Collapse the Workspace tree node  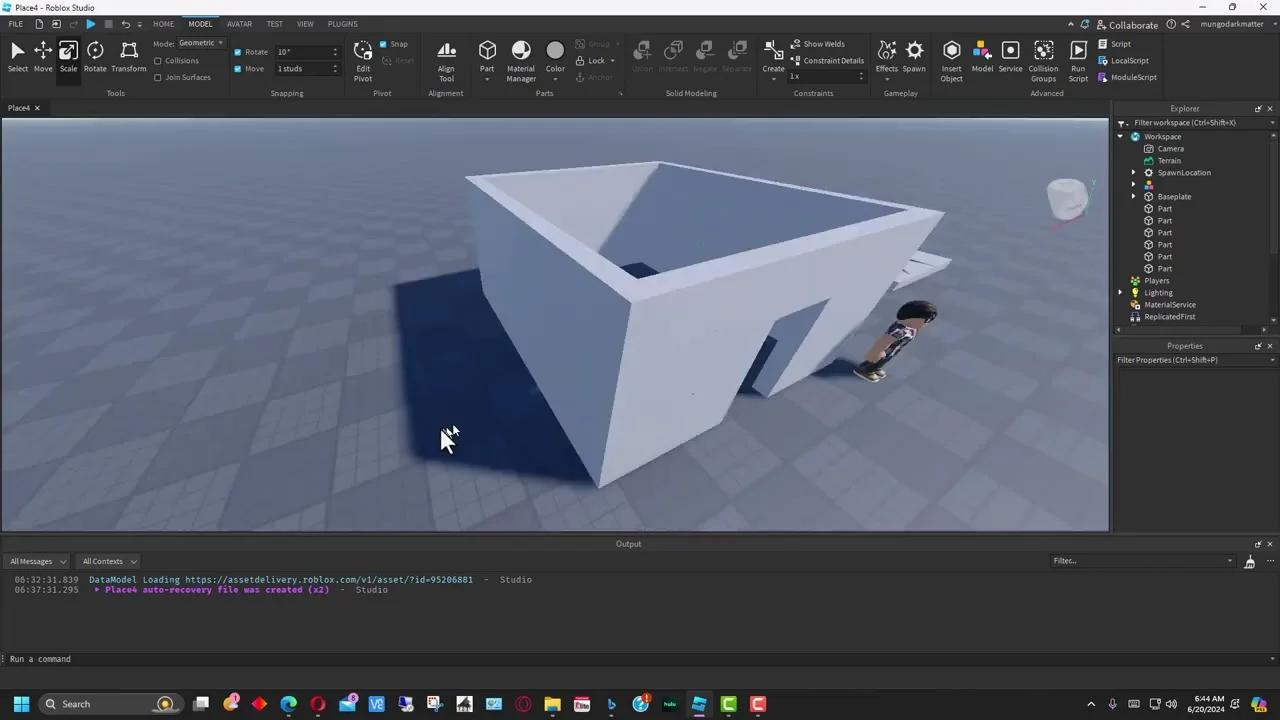pos(1121,137)
